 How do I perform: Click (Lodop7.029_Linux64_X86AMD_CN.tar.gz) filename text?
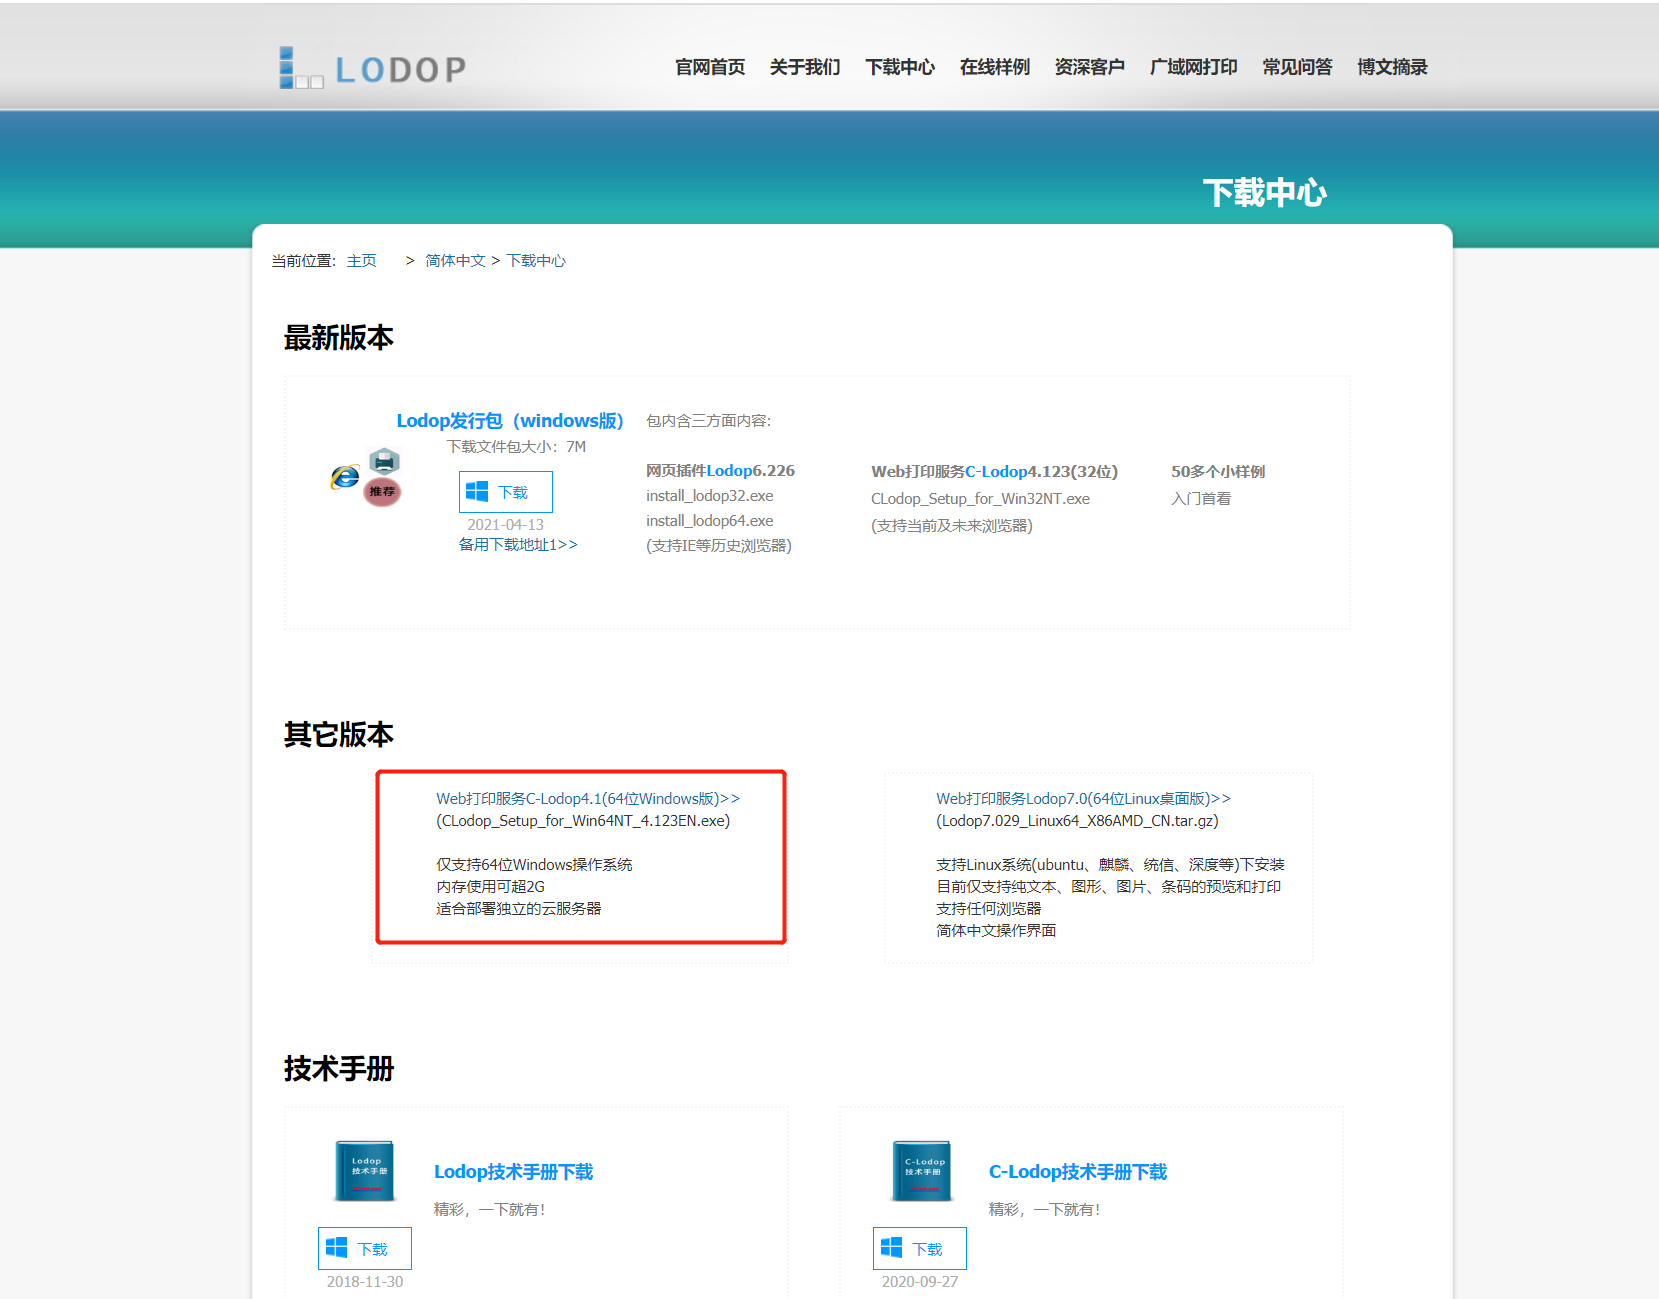[x=1077, y=821]
